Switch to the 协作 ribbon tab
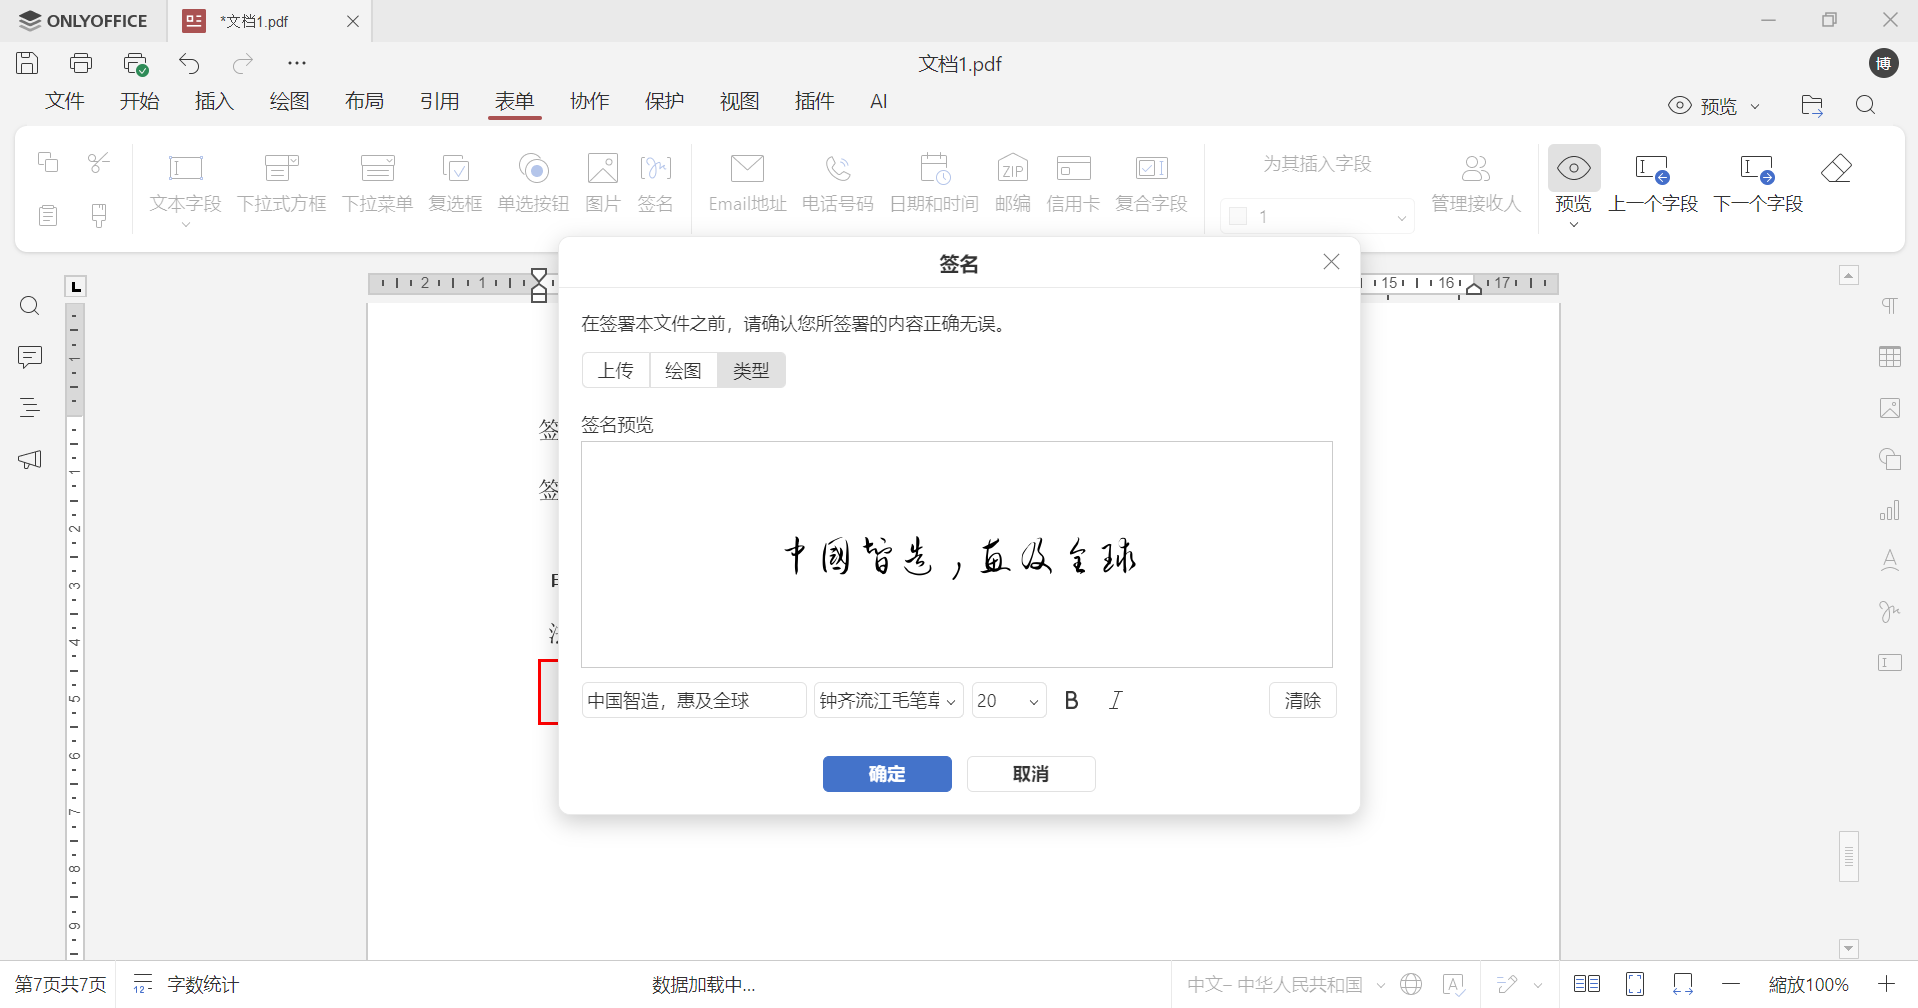The image size is (1918, 1008). (590, 101)
